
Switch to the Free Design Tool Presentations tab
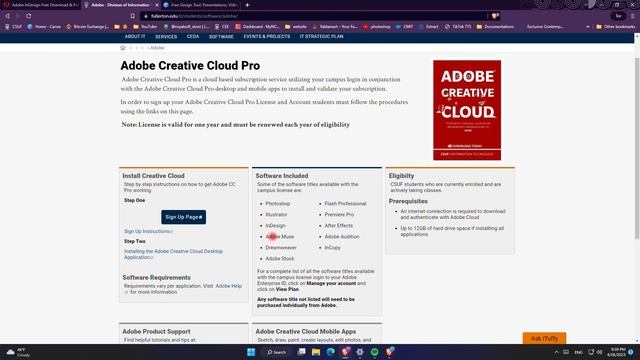coord(200,5)
